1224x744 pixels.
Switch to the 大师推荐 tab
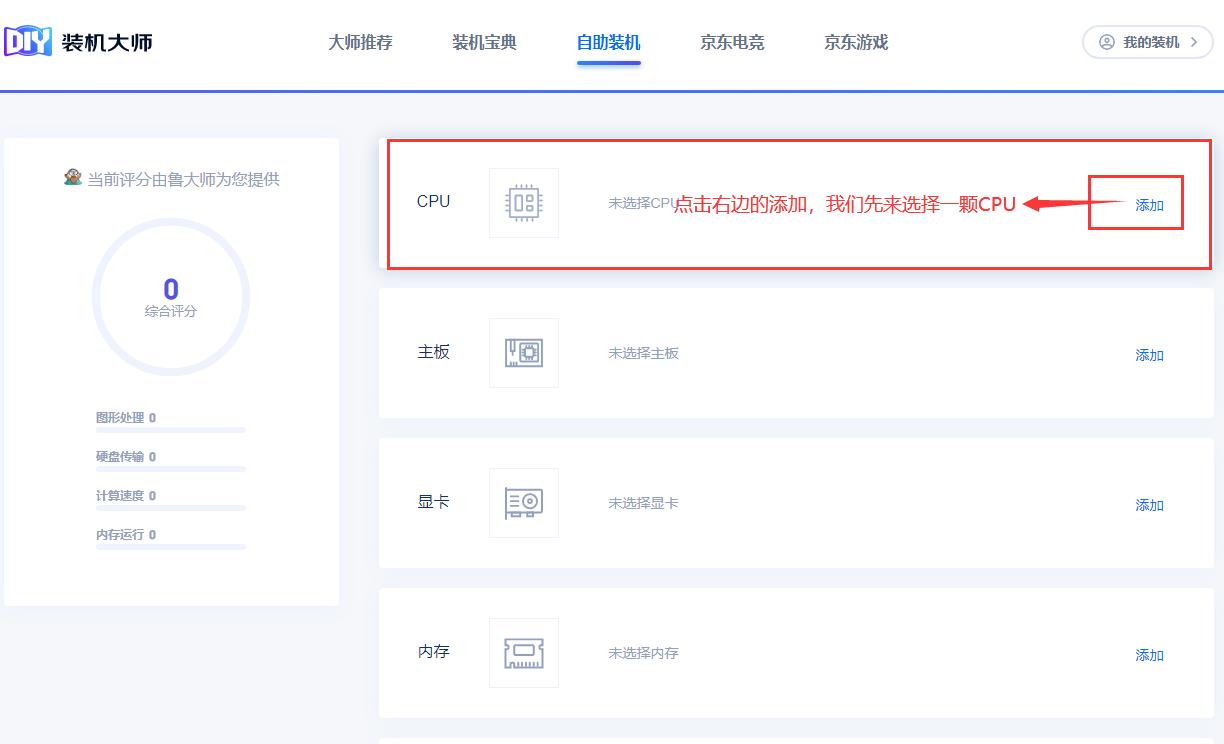coord(360,42)
